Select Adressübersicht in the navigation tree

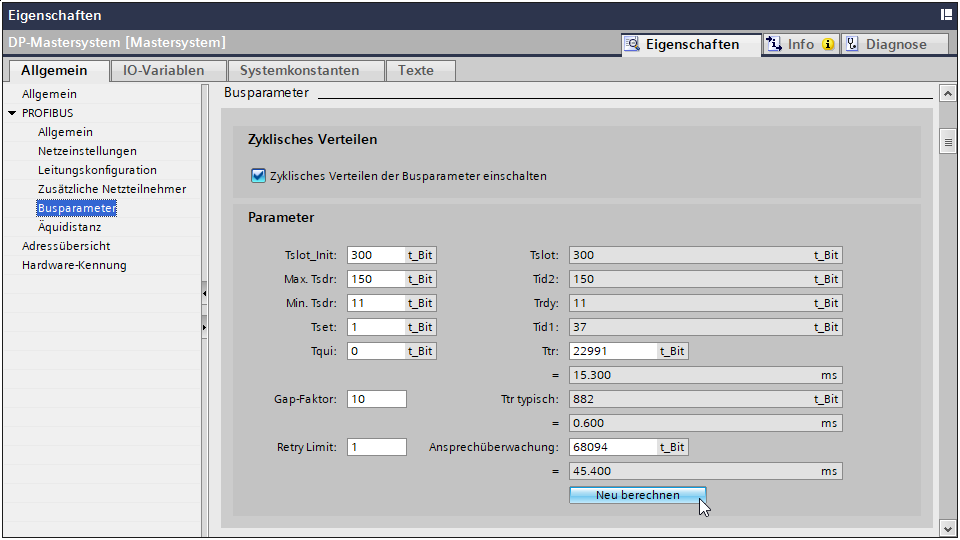66,246
